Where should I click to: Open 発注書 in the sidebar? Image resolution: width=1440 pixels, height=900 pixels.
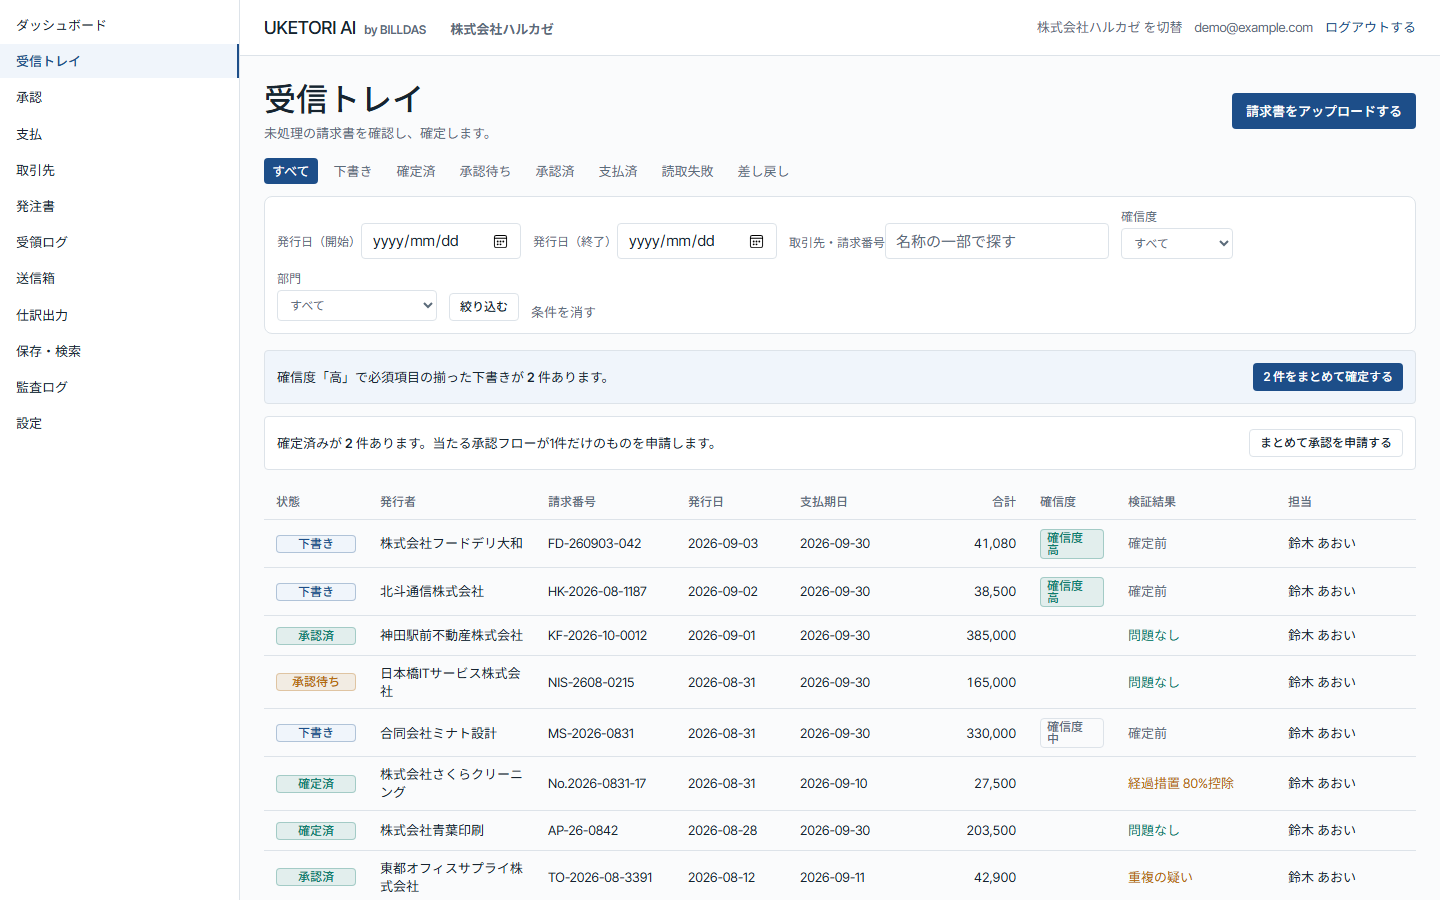(119, 206)
